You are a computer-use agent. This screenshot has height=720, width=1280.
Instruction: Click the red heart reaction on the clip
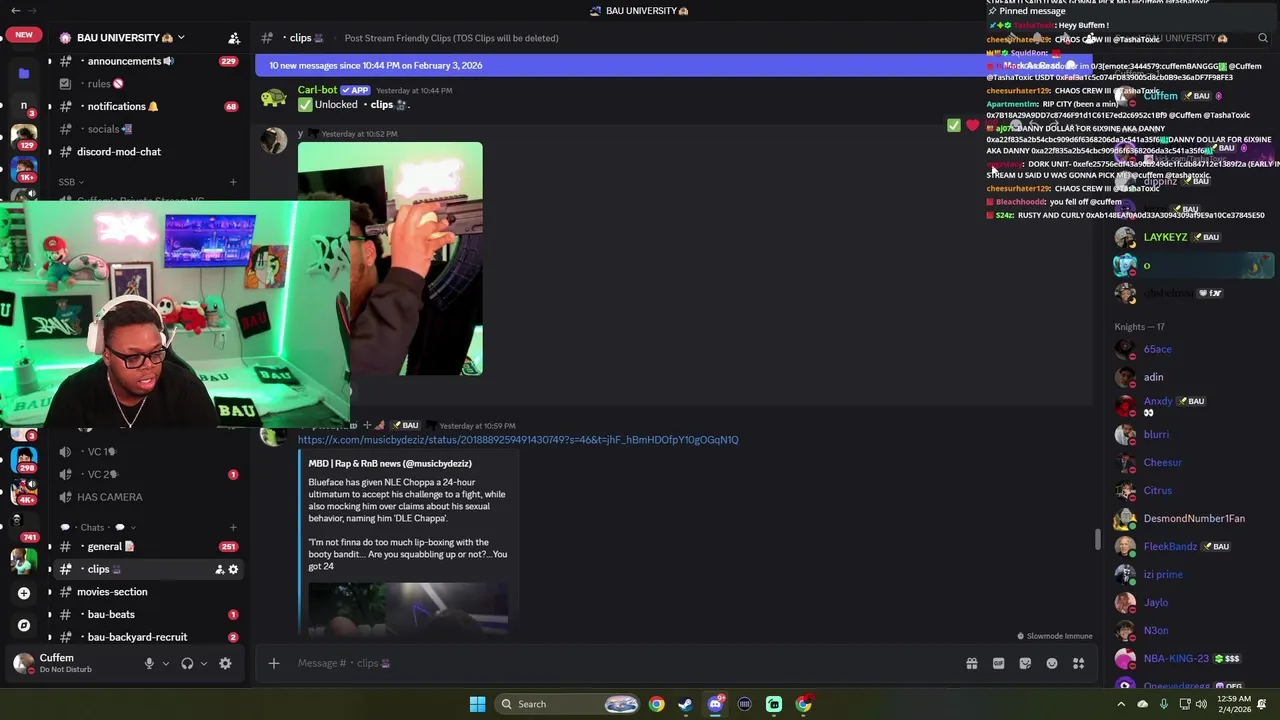pyautogui.click(x=972, y=125)
